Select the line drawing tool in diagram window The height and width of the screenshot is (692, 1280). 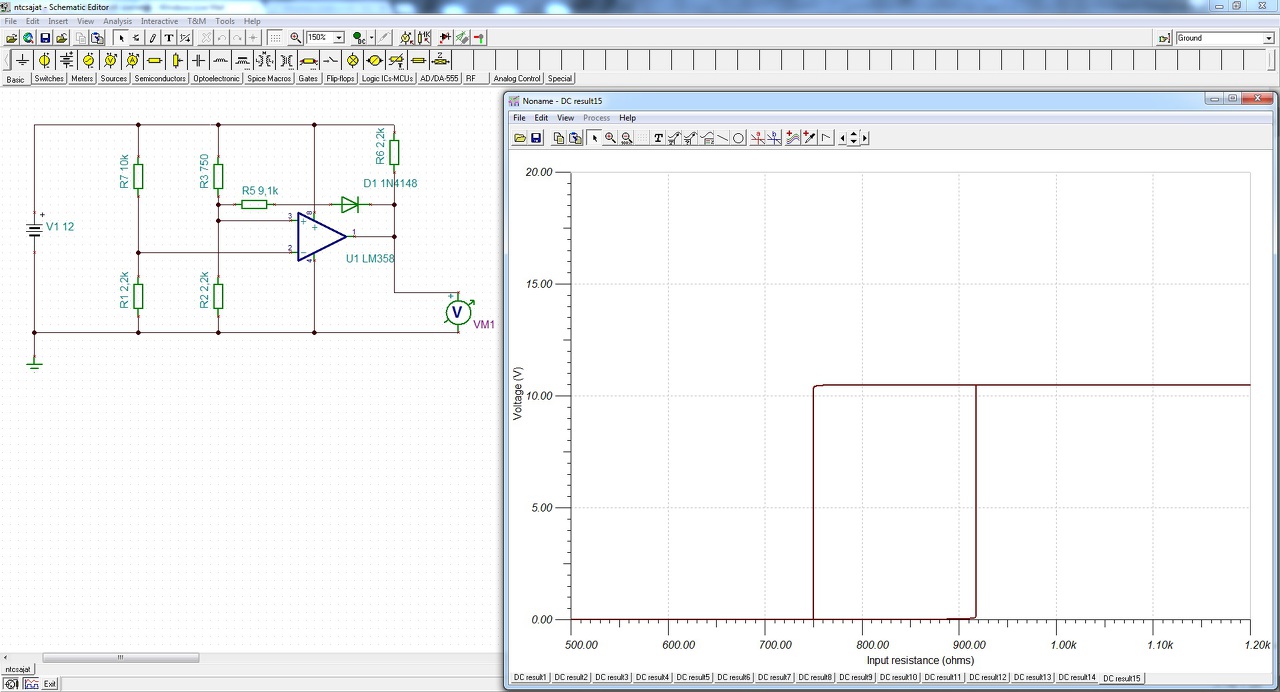coord(722,138)
